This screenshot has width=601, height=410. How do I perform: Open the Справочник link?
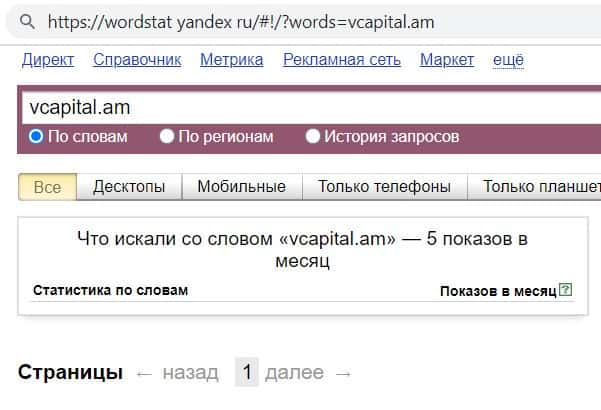[137, 60]
